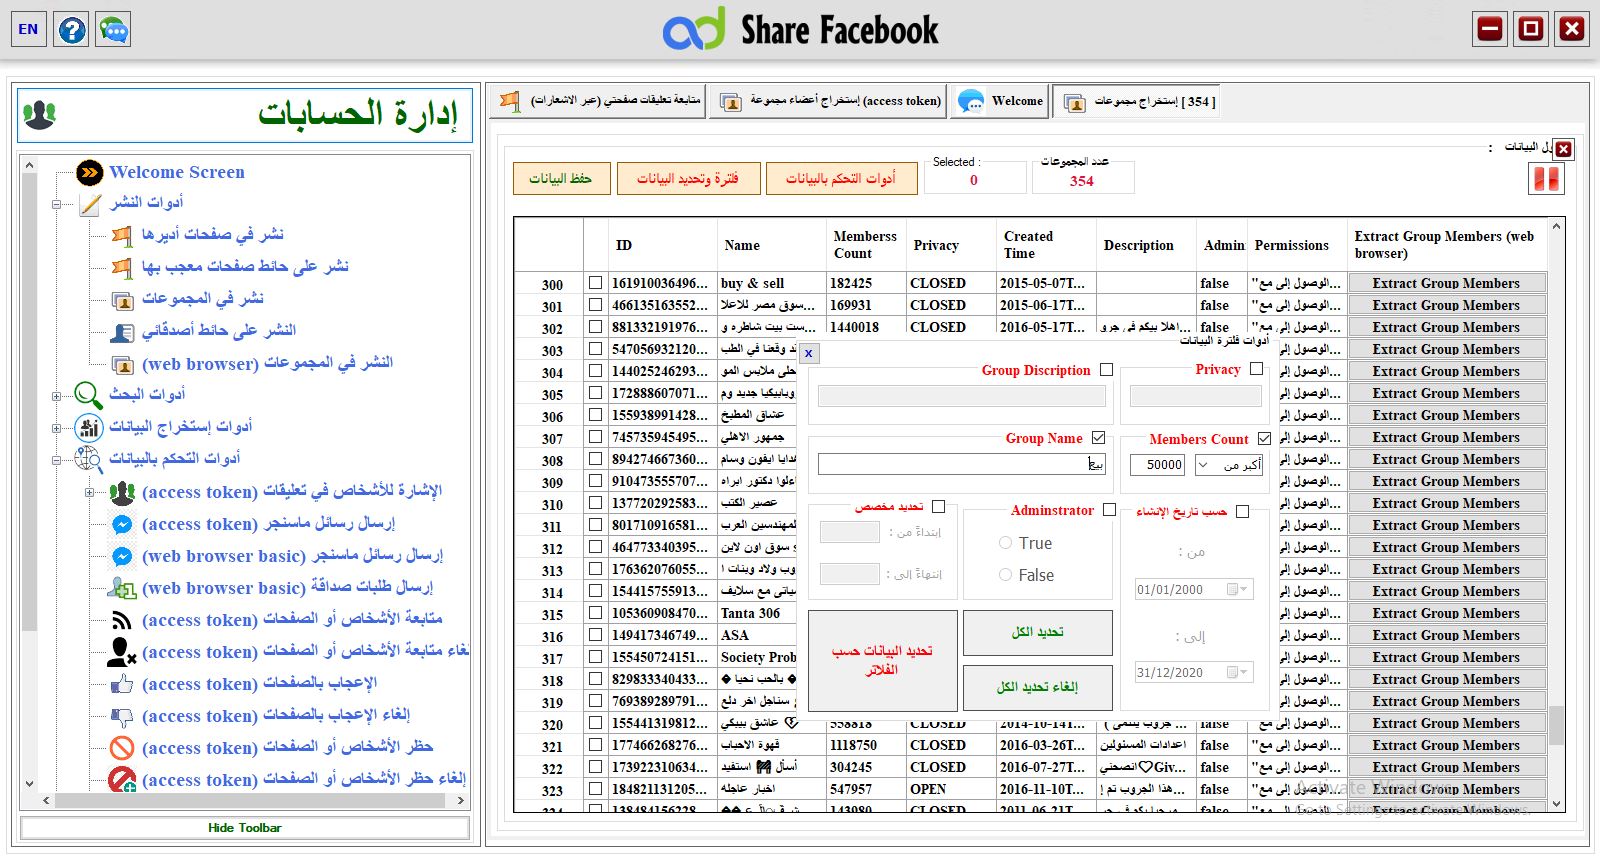Collapse the أدوات التحكم بالبيانات tree node
Screen dimensions: 1600x860
coord(57,460)
